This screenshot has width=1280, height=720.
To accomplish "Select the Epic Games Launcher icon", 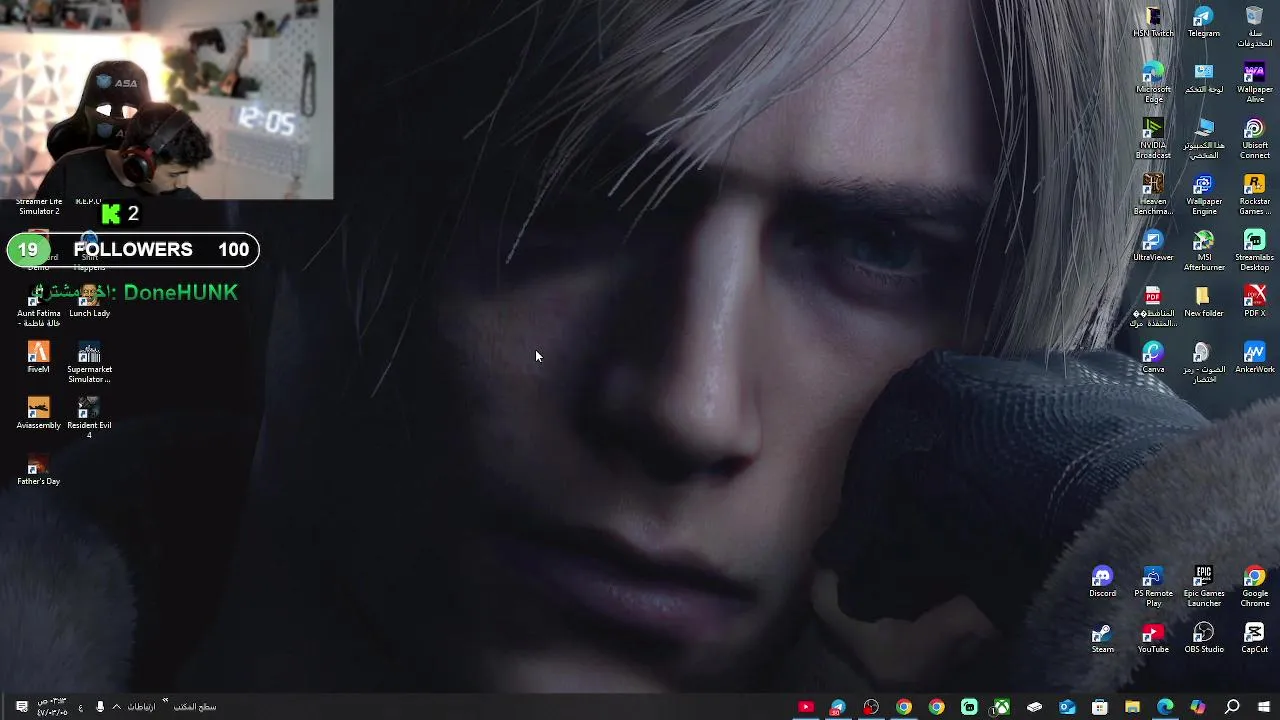I will click(x=1204, y=586).
